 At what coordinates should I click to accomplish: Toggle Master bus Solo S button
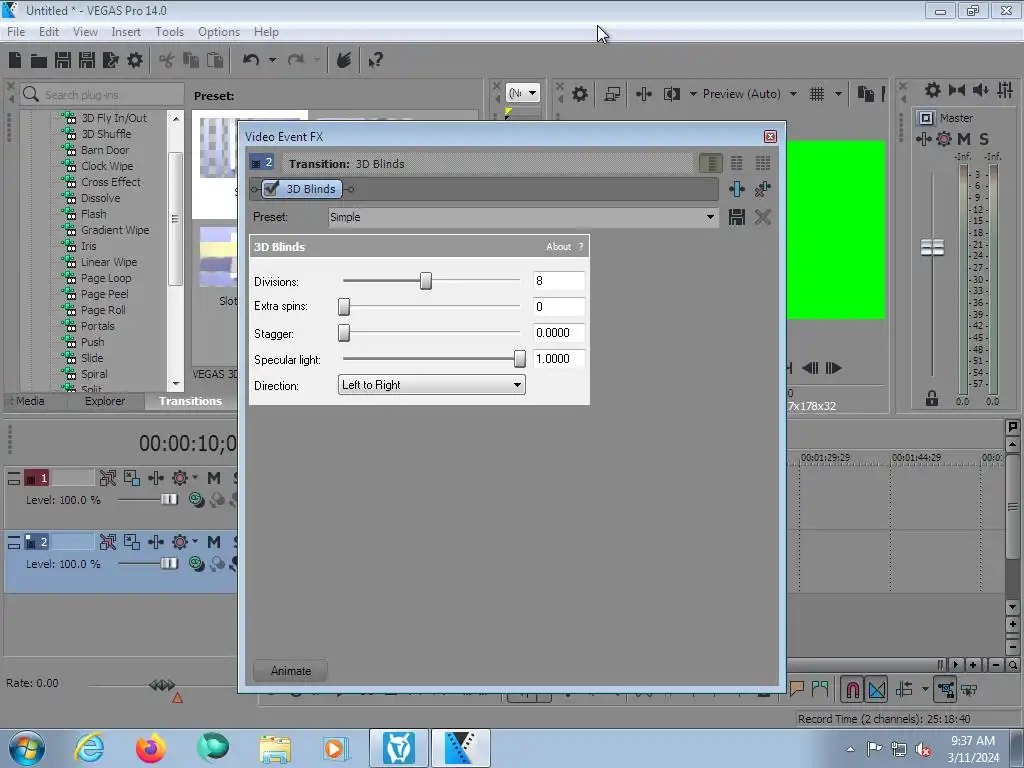[984, 139]
